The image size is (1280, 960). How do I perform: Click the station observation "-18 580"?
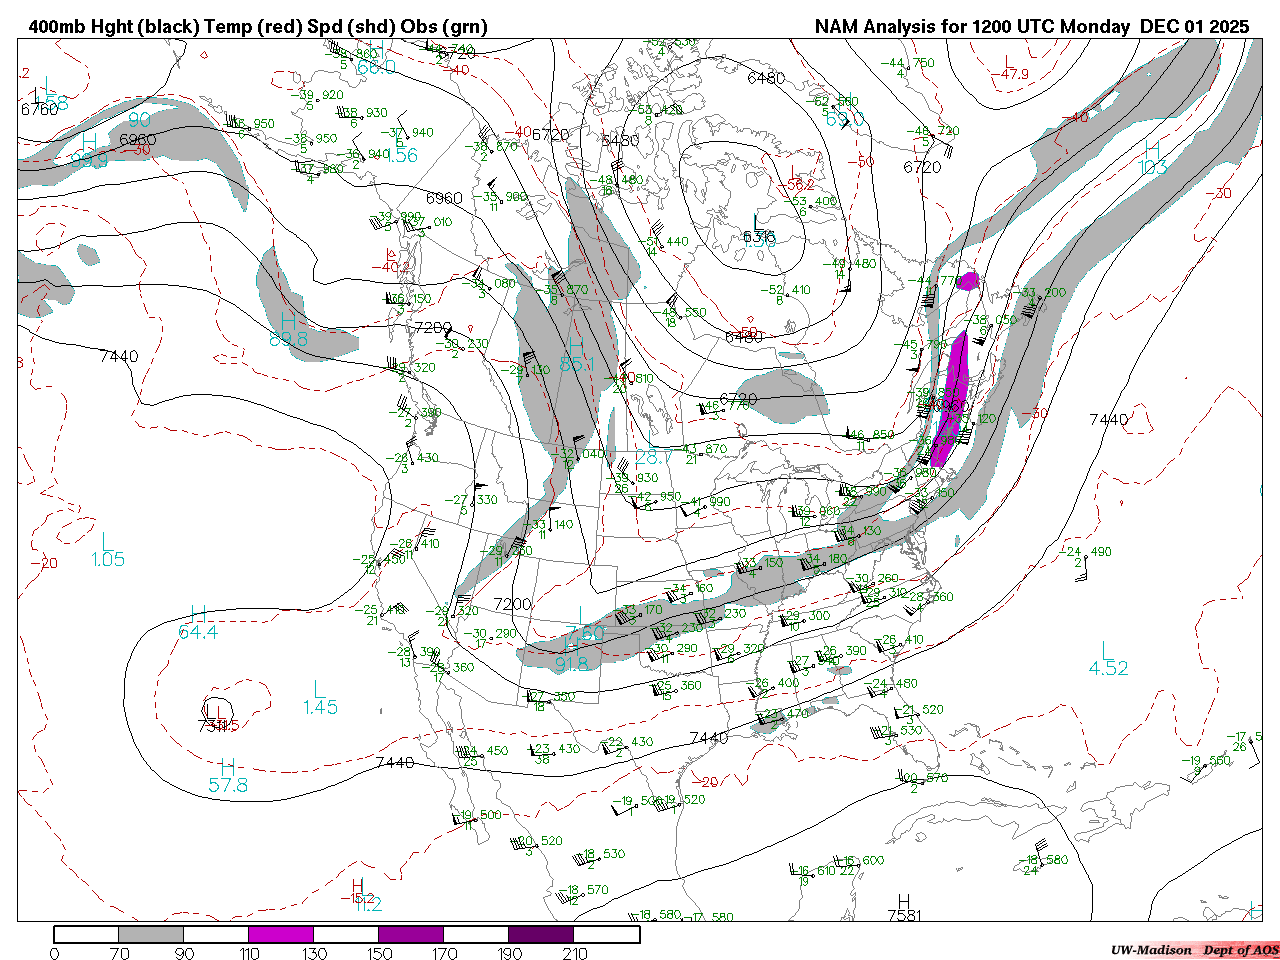click(1043, 860)
